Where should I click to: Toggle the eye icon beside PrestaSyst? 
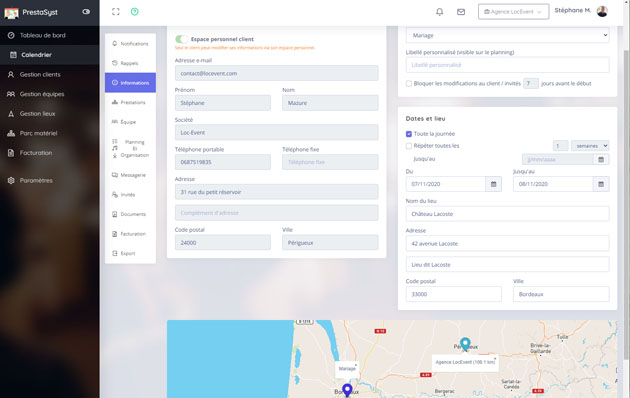[86, 12]
